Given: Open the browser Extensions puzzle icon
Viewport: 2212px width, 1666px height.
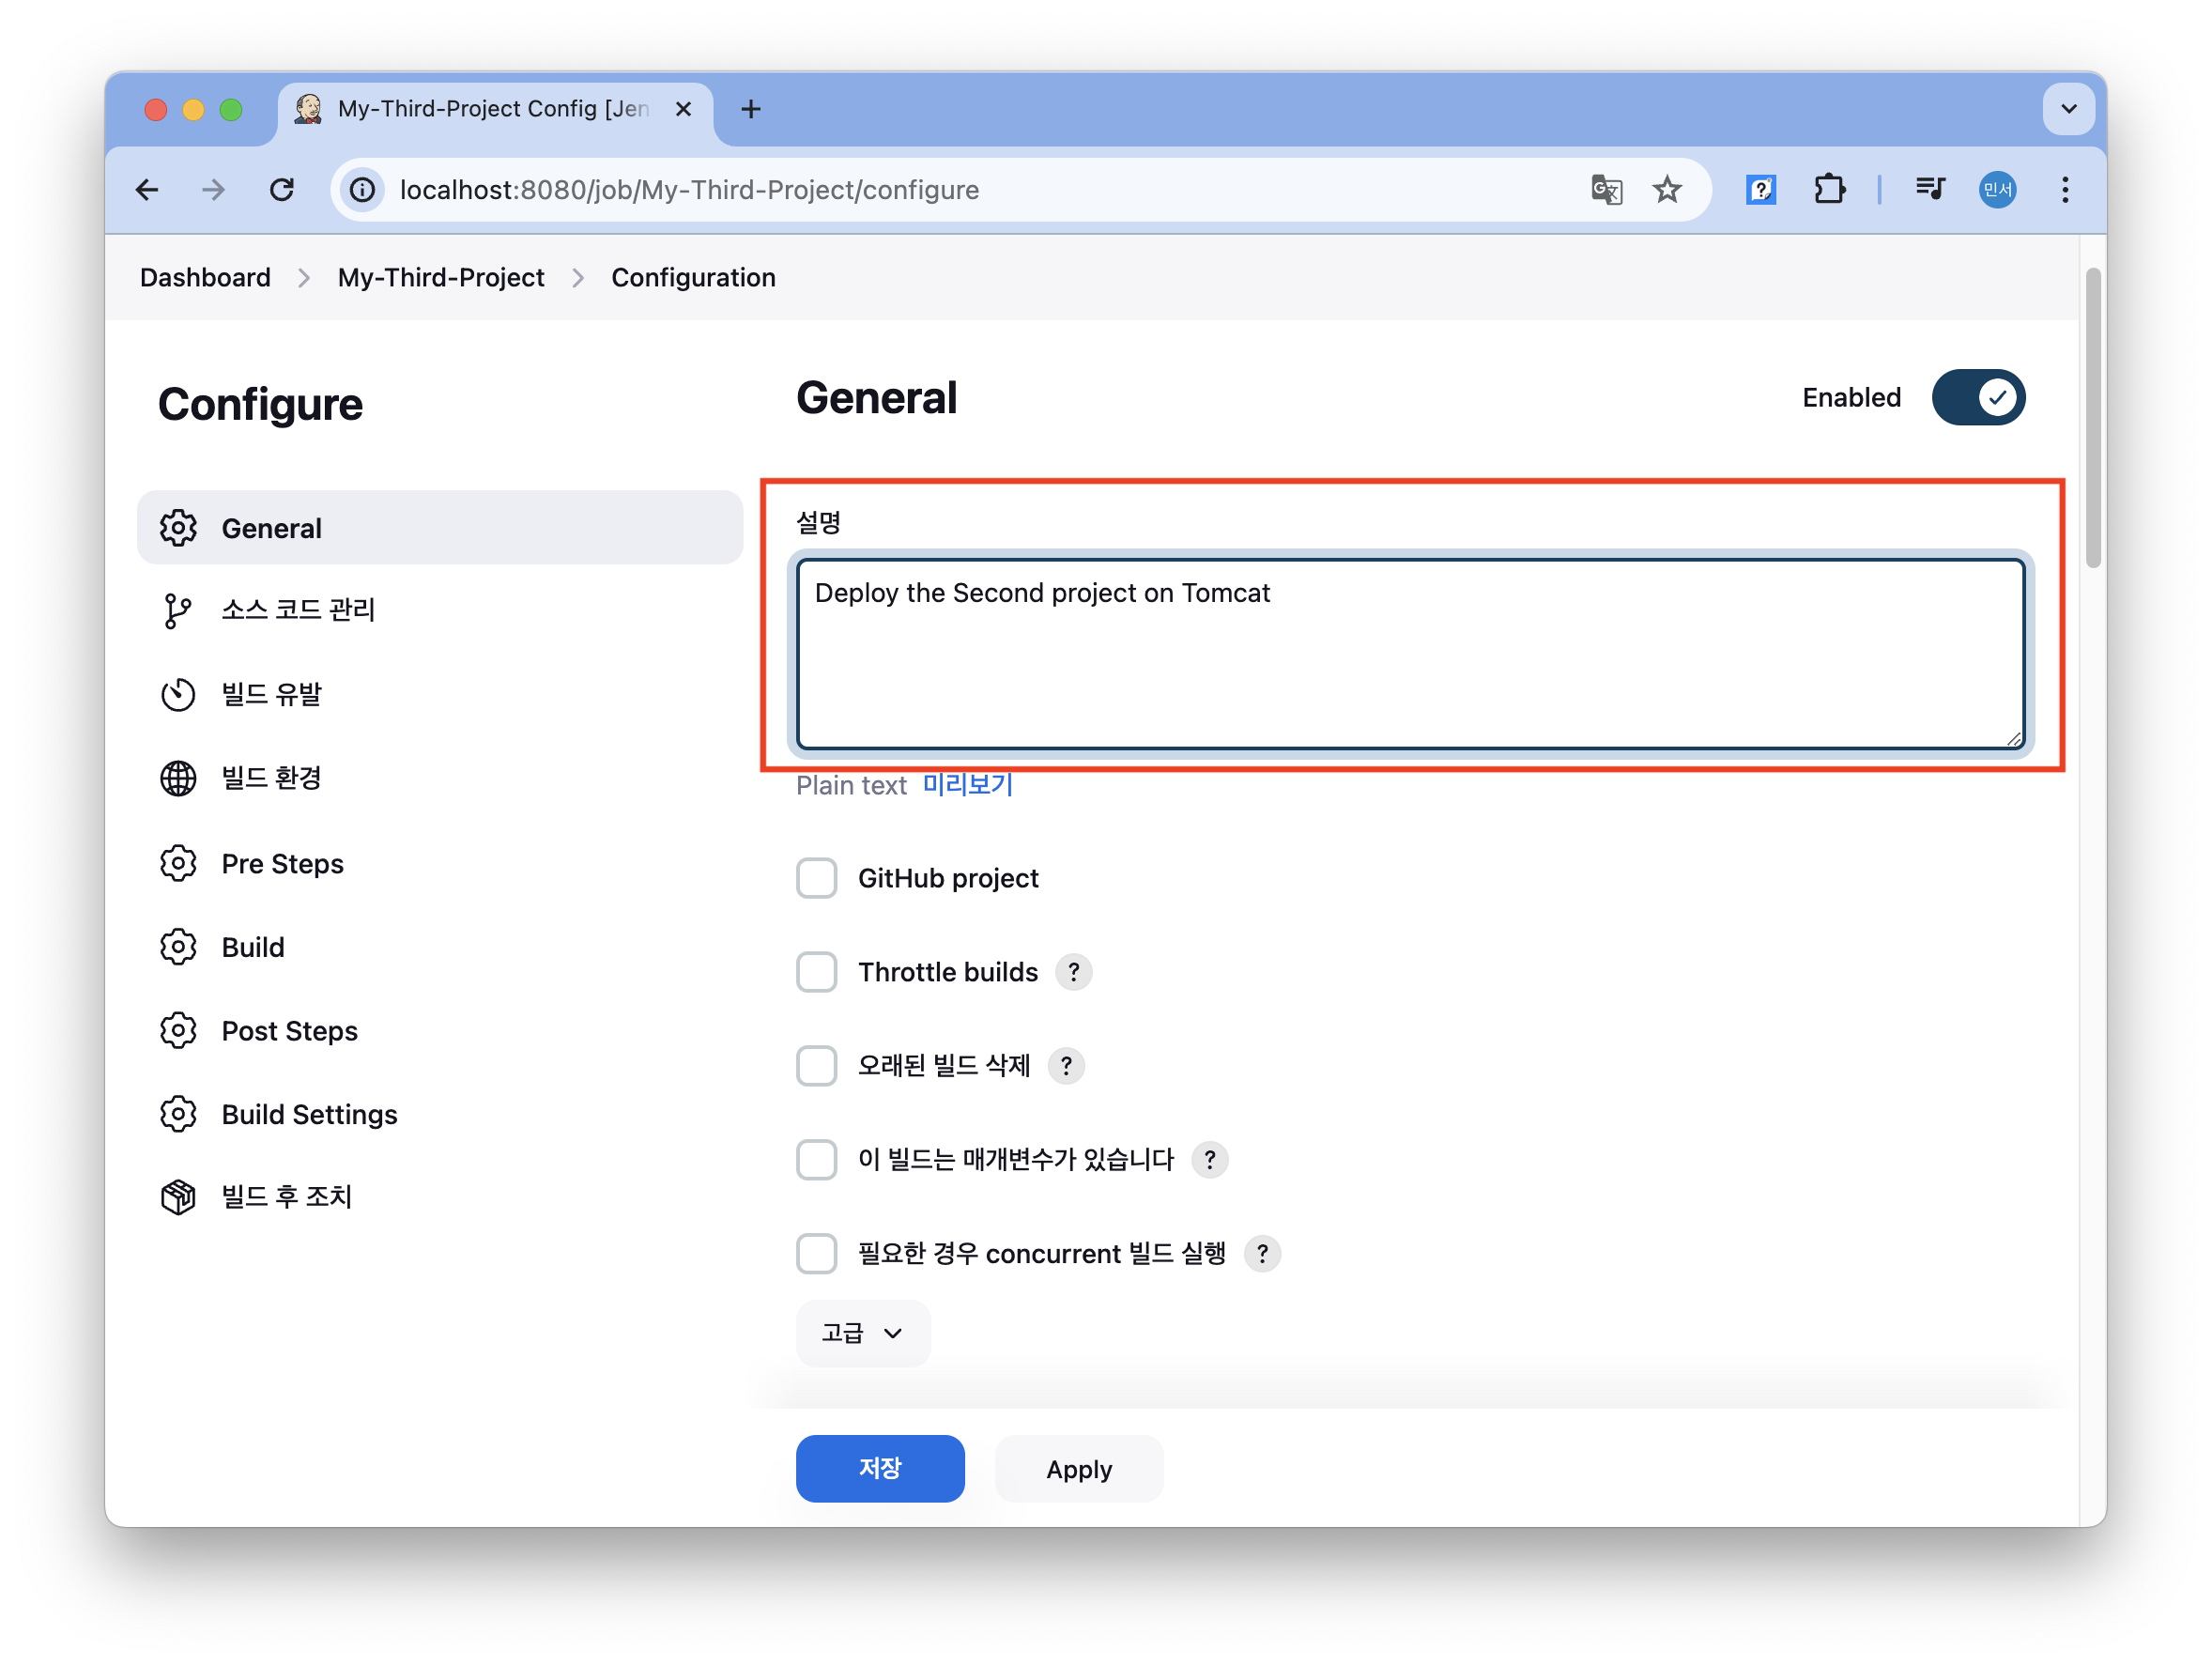Looking at the screenshot, I should (1829, 190).
